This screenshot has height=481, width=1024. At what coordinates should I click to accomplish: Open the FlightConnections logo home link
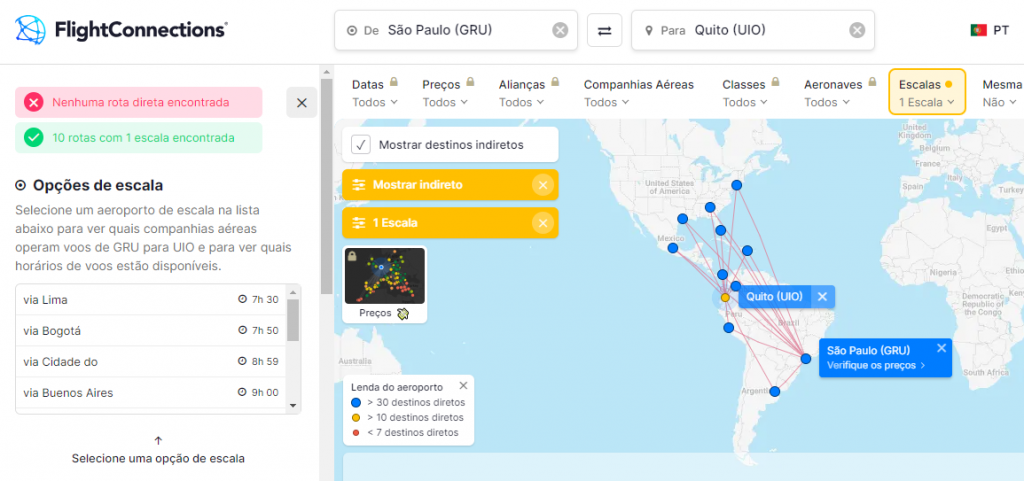[x=121, y=29]
